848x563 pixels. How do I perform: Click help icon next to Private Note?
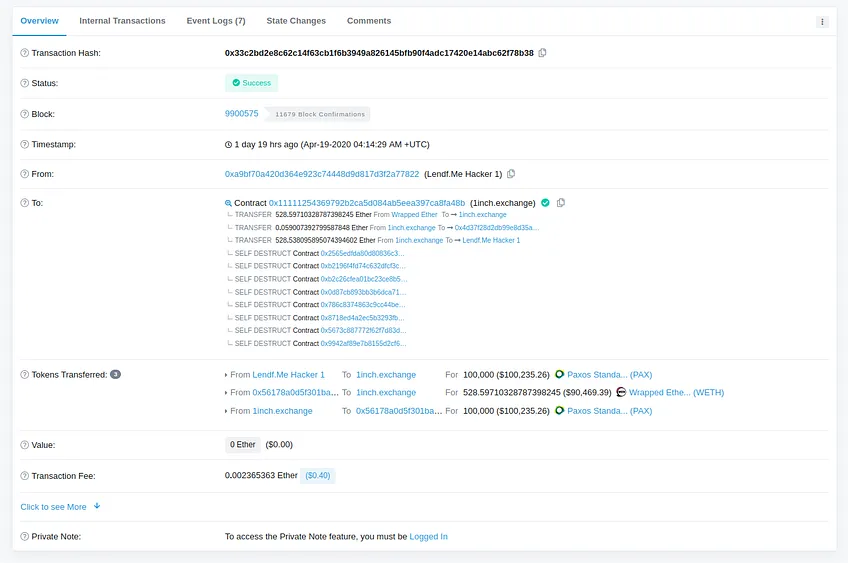click(x=24, y=536)
